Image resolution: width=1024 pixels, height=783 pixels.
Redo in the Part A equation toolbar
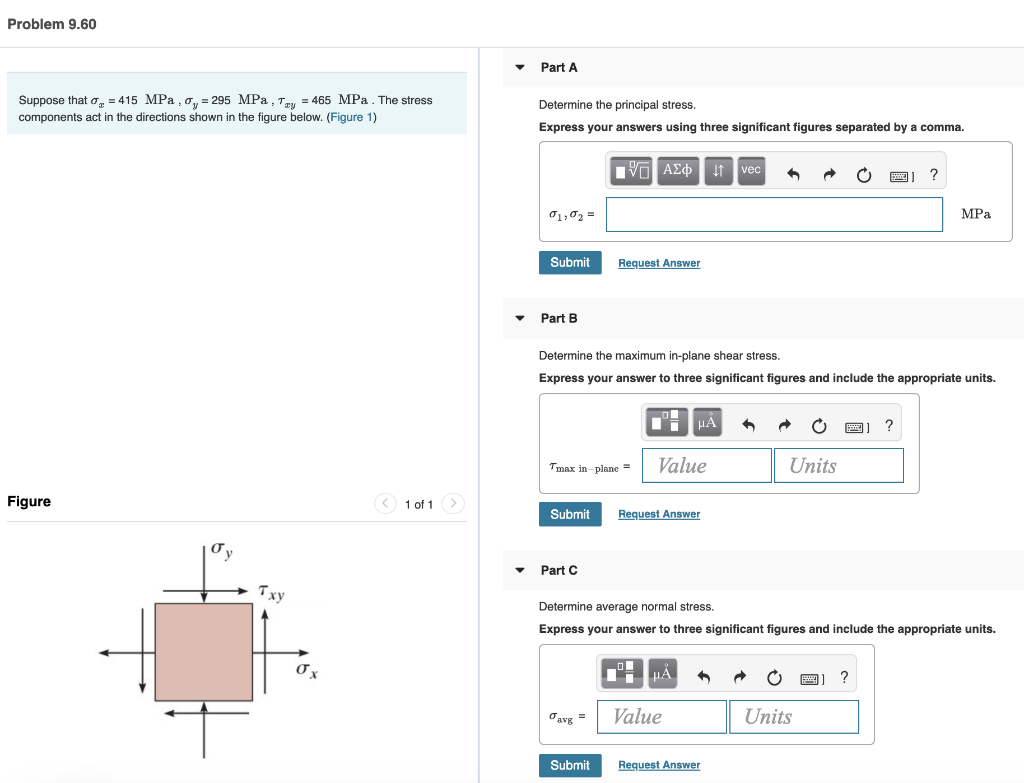point(829,173)
